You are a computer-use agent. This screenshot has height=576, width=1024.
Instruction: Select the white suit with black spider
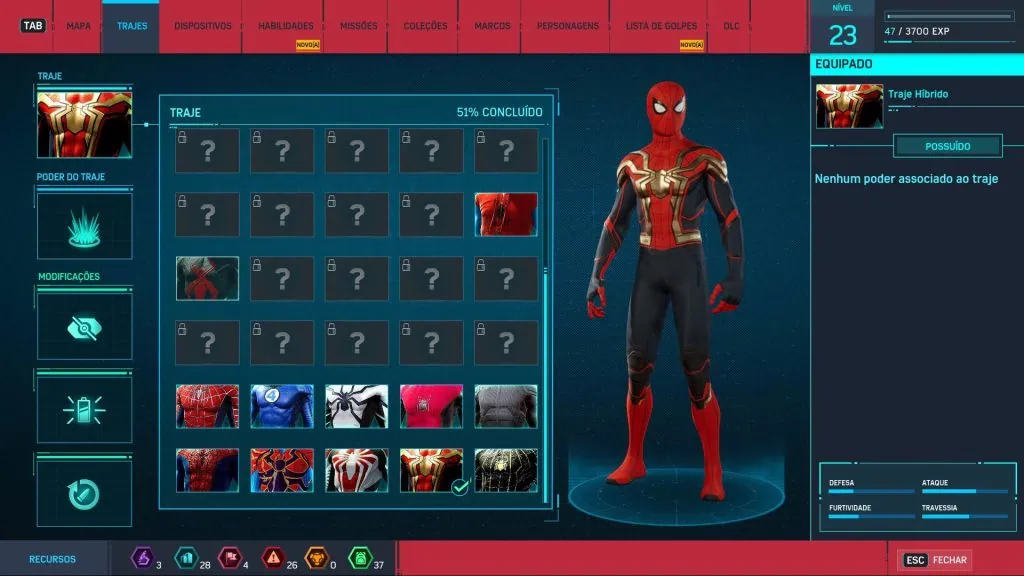click(x=357, y=406)
